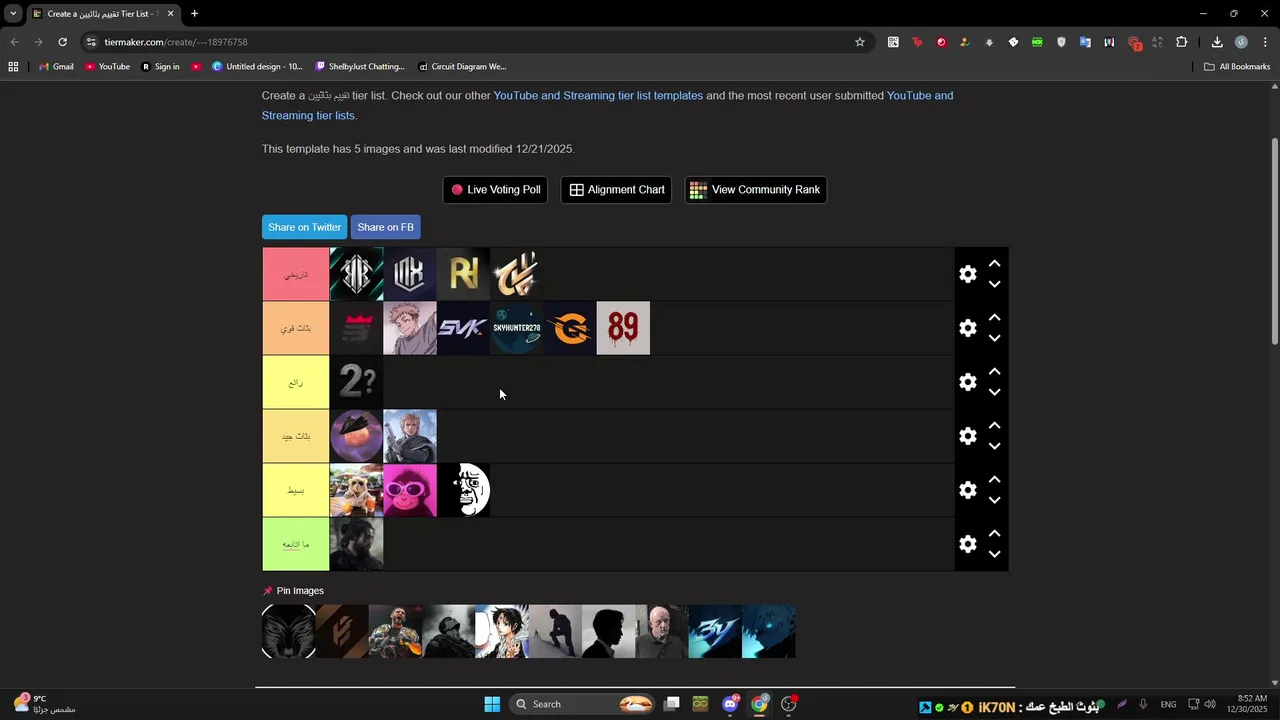Image resolution: width=1280 pixels, height=720 pixels.
Task: Move the pink top tier row up
Action: pos(994,264)
